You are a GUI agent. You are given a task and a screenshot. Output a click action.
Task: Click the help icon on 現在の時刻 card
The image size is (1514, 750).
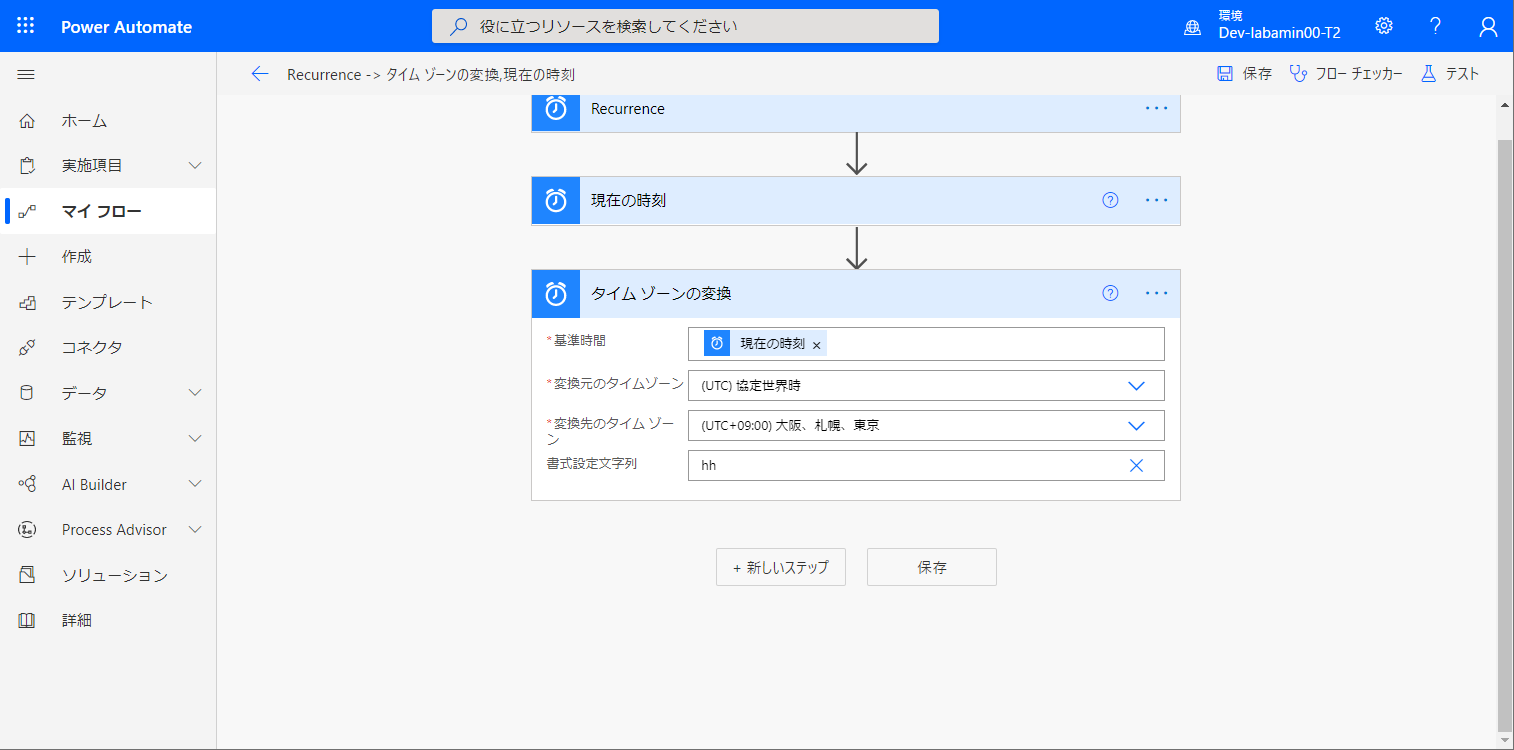[1110, 200]
